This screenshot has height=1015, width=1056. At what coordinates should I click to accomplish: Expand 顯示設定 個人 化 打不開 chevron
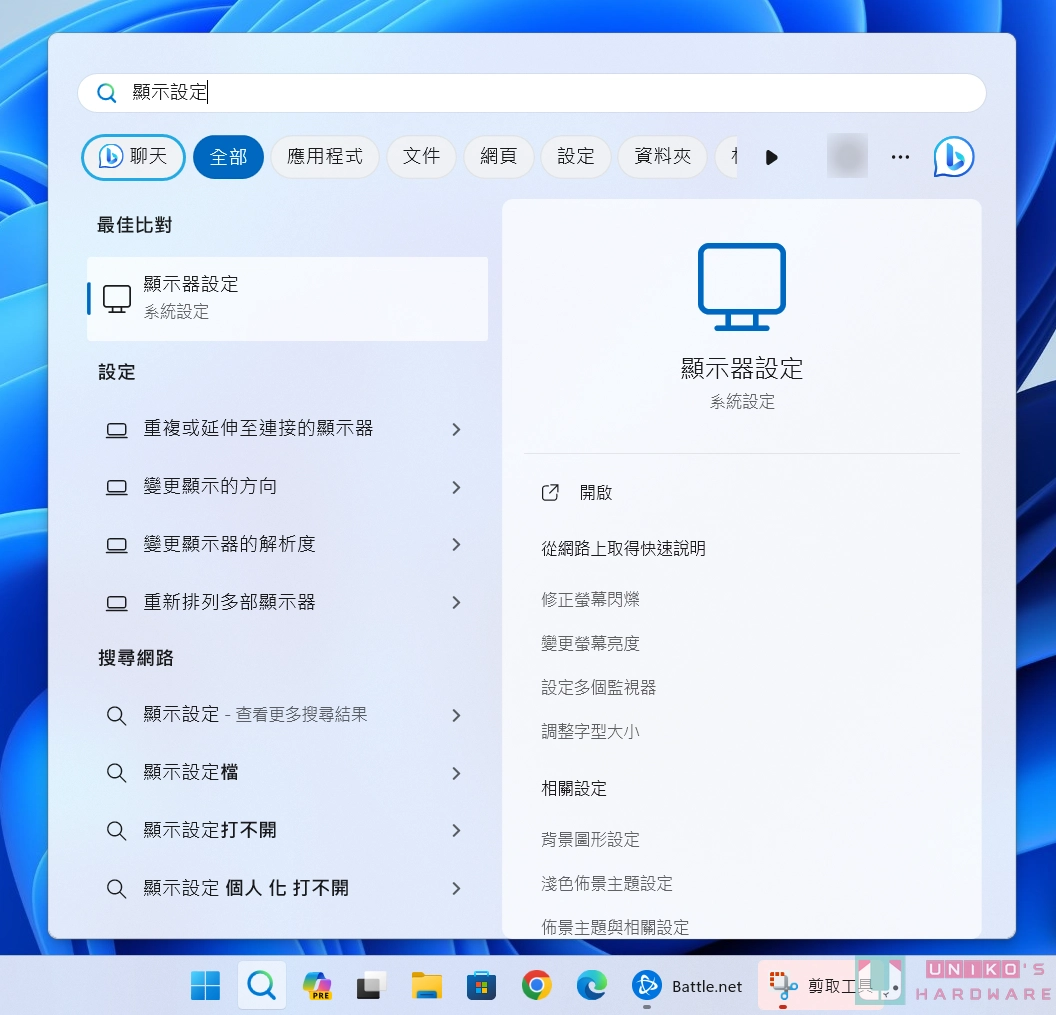click(x=456, y=888)
